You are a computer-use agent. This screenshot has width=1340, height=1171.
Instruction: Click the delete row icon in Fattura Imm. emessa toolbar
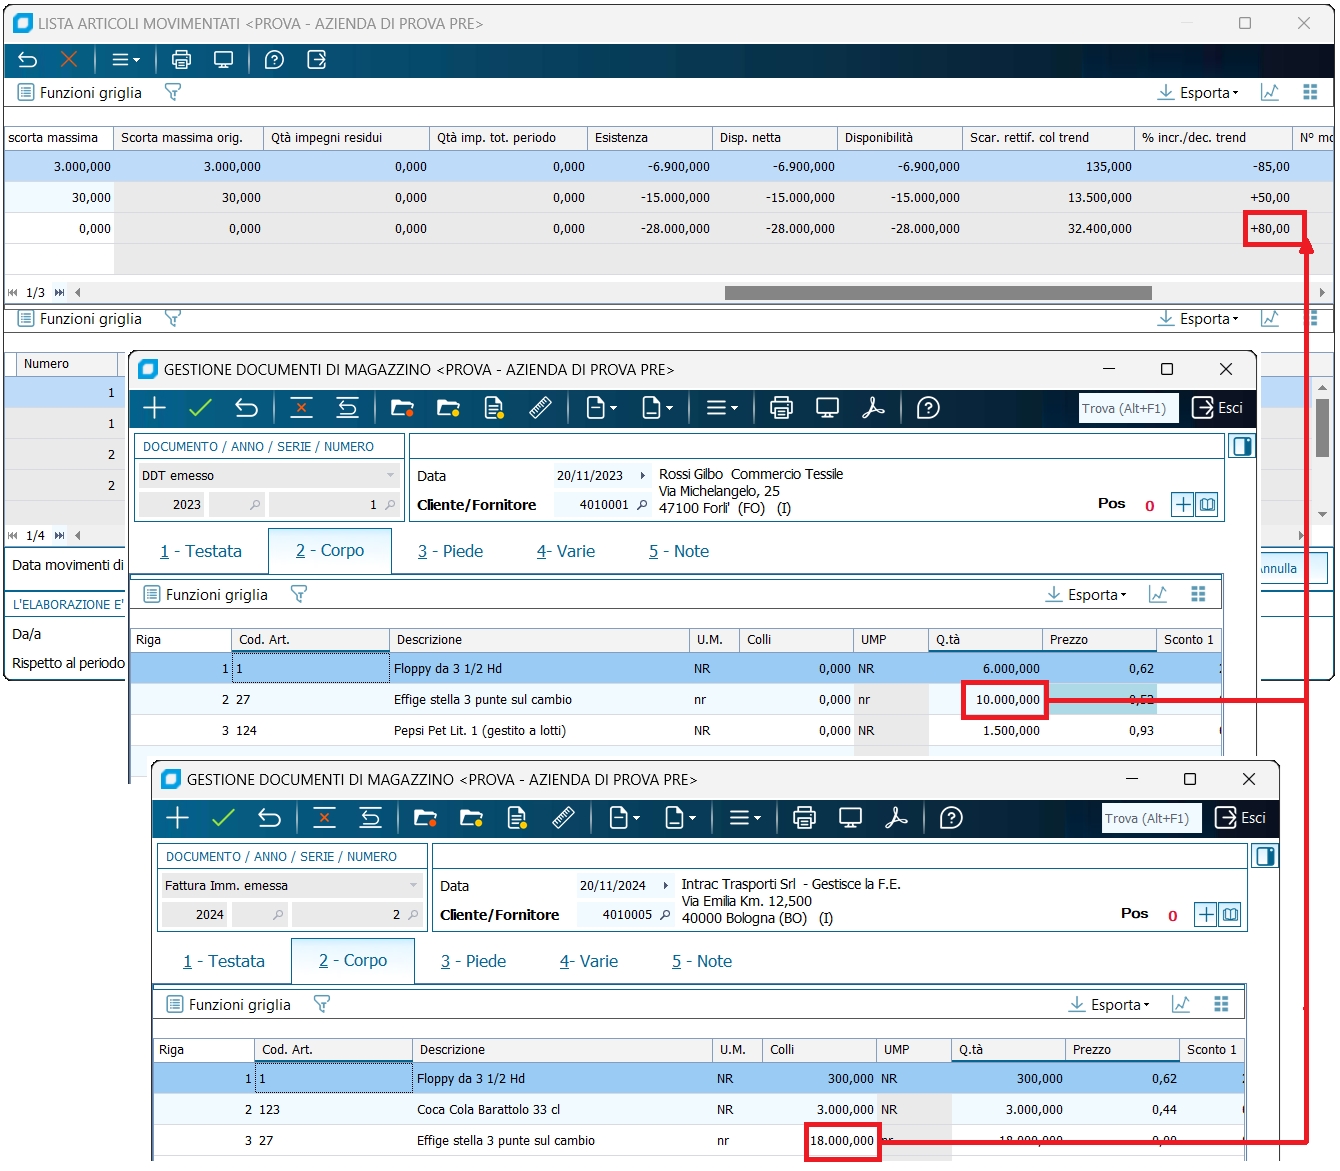(324, 818)
